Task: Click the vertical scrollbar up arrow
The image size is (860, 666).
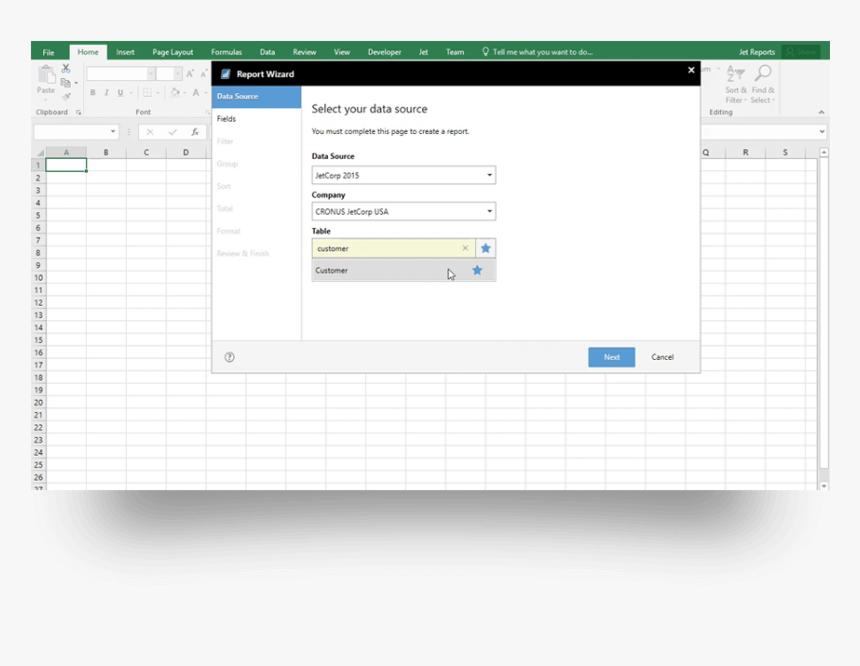Action: pos(824,153)
